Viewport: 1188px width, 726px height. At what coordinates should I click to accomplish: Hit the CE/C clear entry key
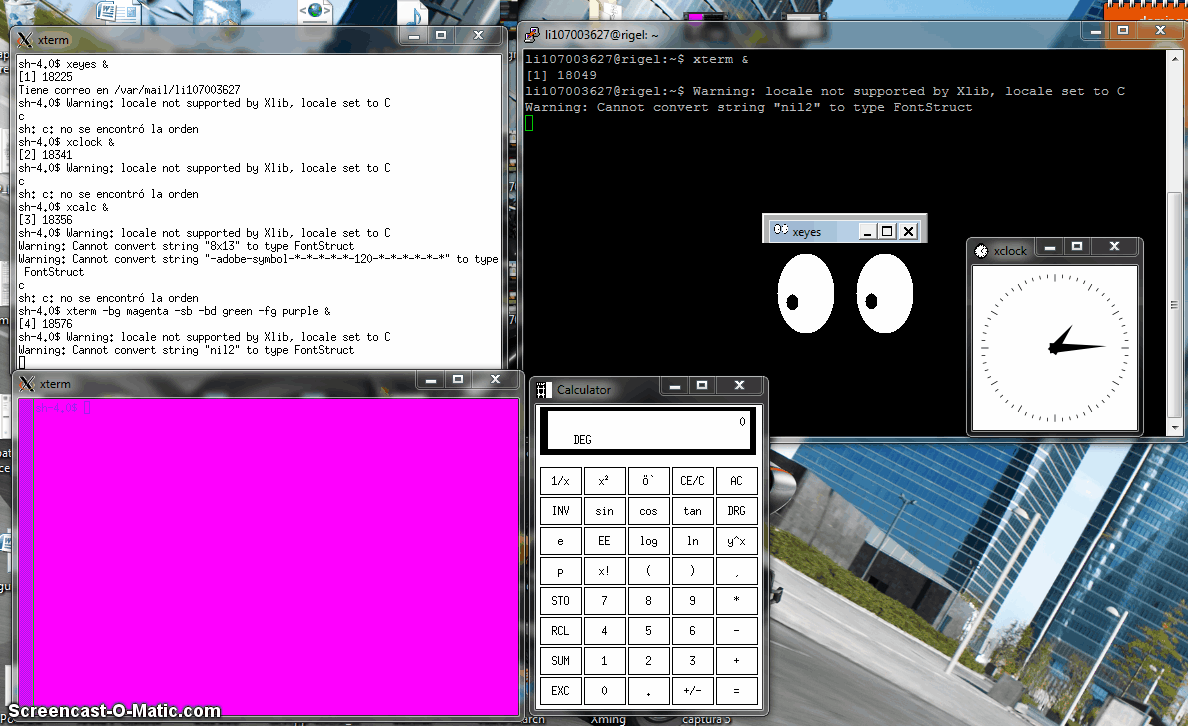[x=692, y=480]
